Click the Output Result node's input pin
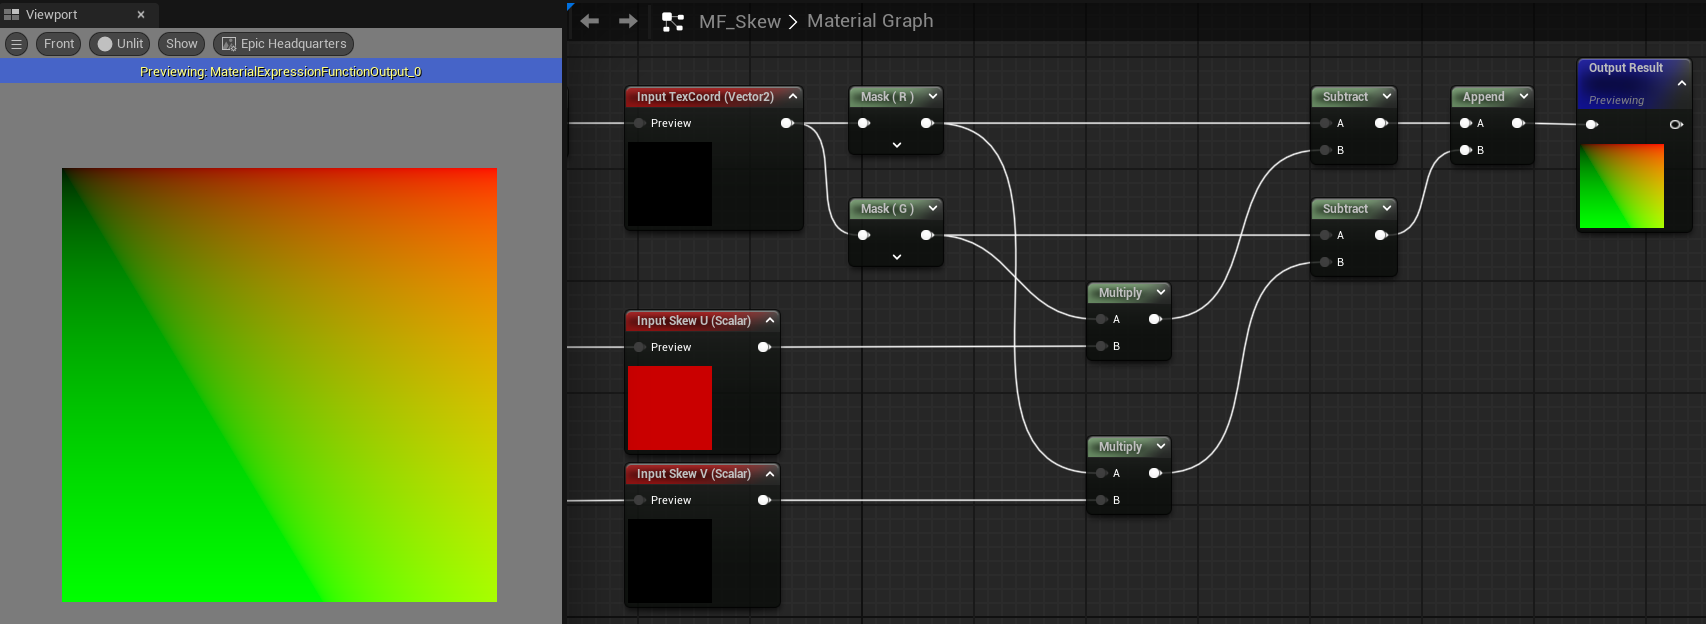 1592,124
